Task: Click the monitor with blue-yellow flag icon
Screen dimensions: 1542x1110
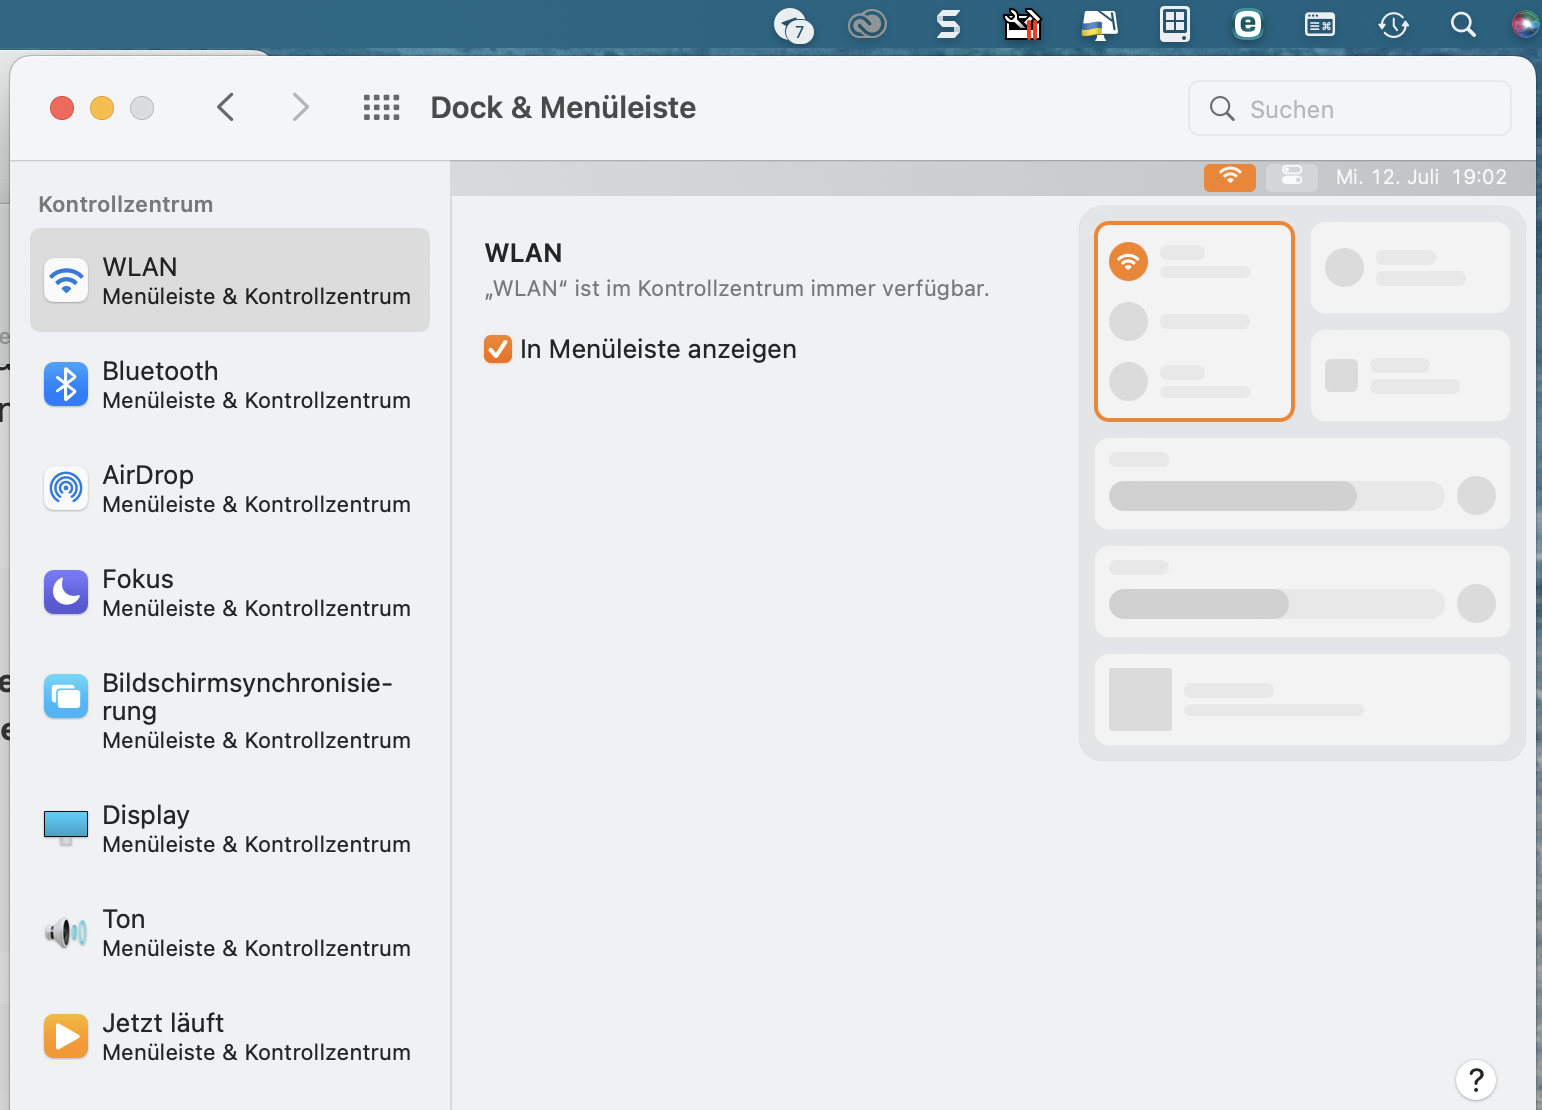Action: coord(1099,24)
